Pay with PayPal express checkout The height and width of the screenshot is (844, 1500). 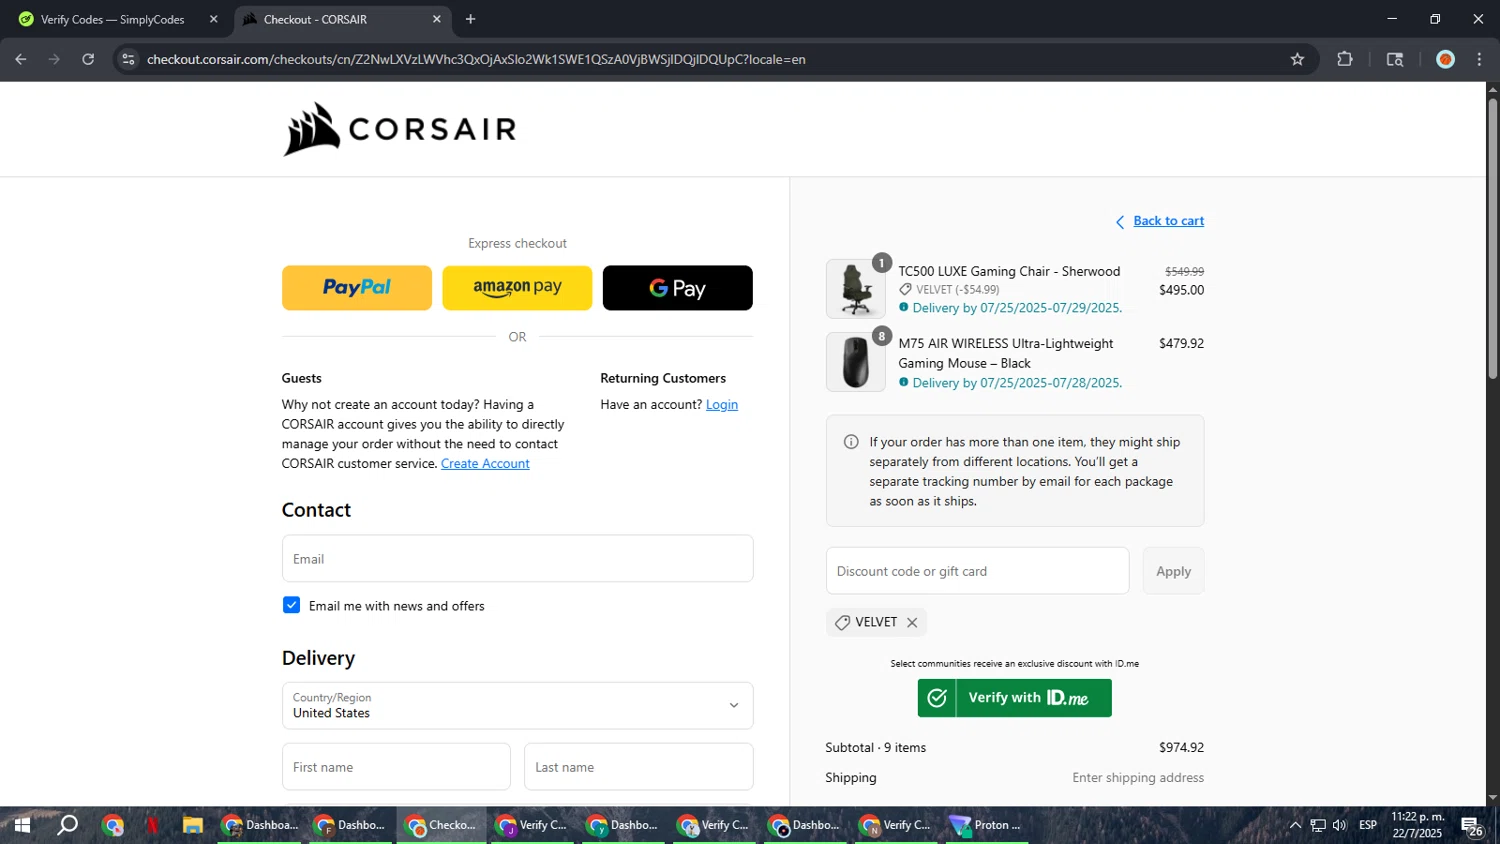click(357, 288)
